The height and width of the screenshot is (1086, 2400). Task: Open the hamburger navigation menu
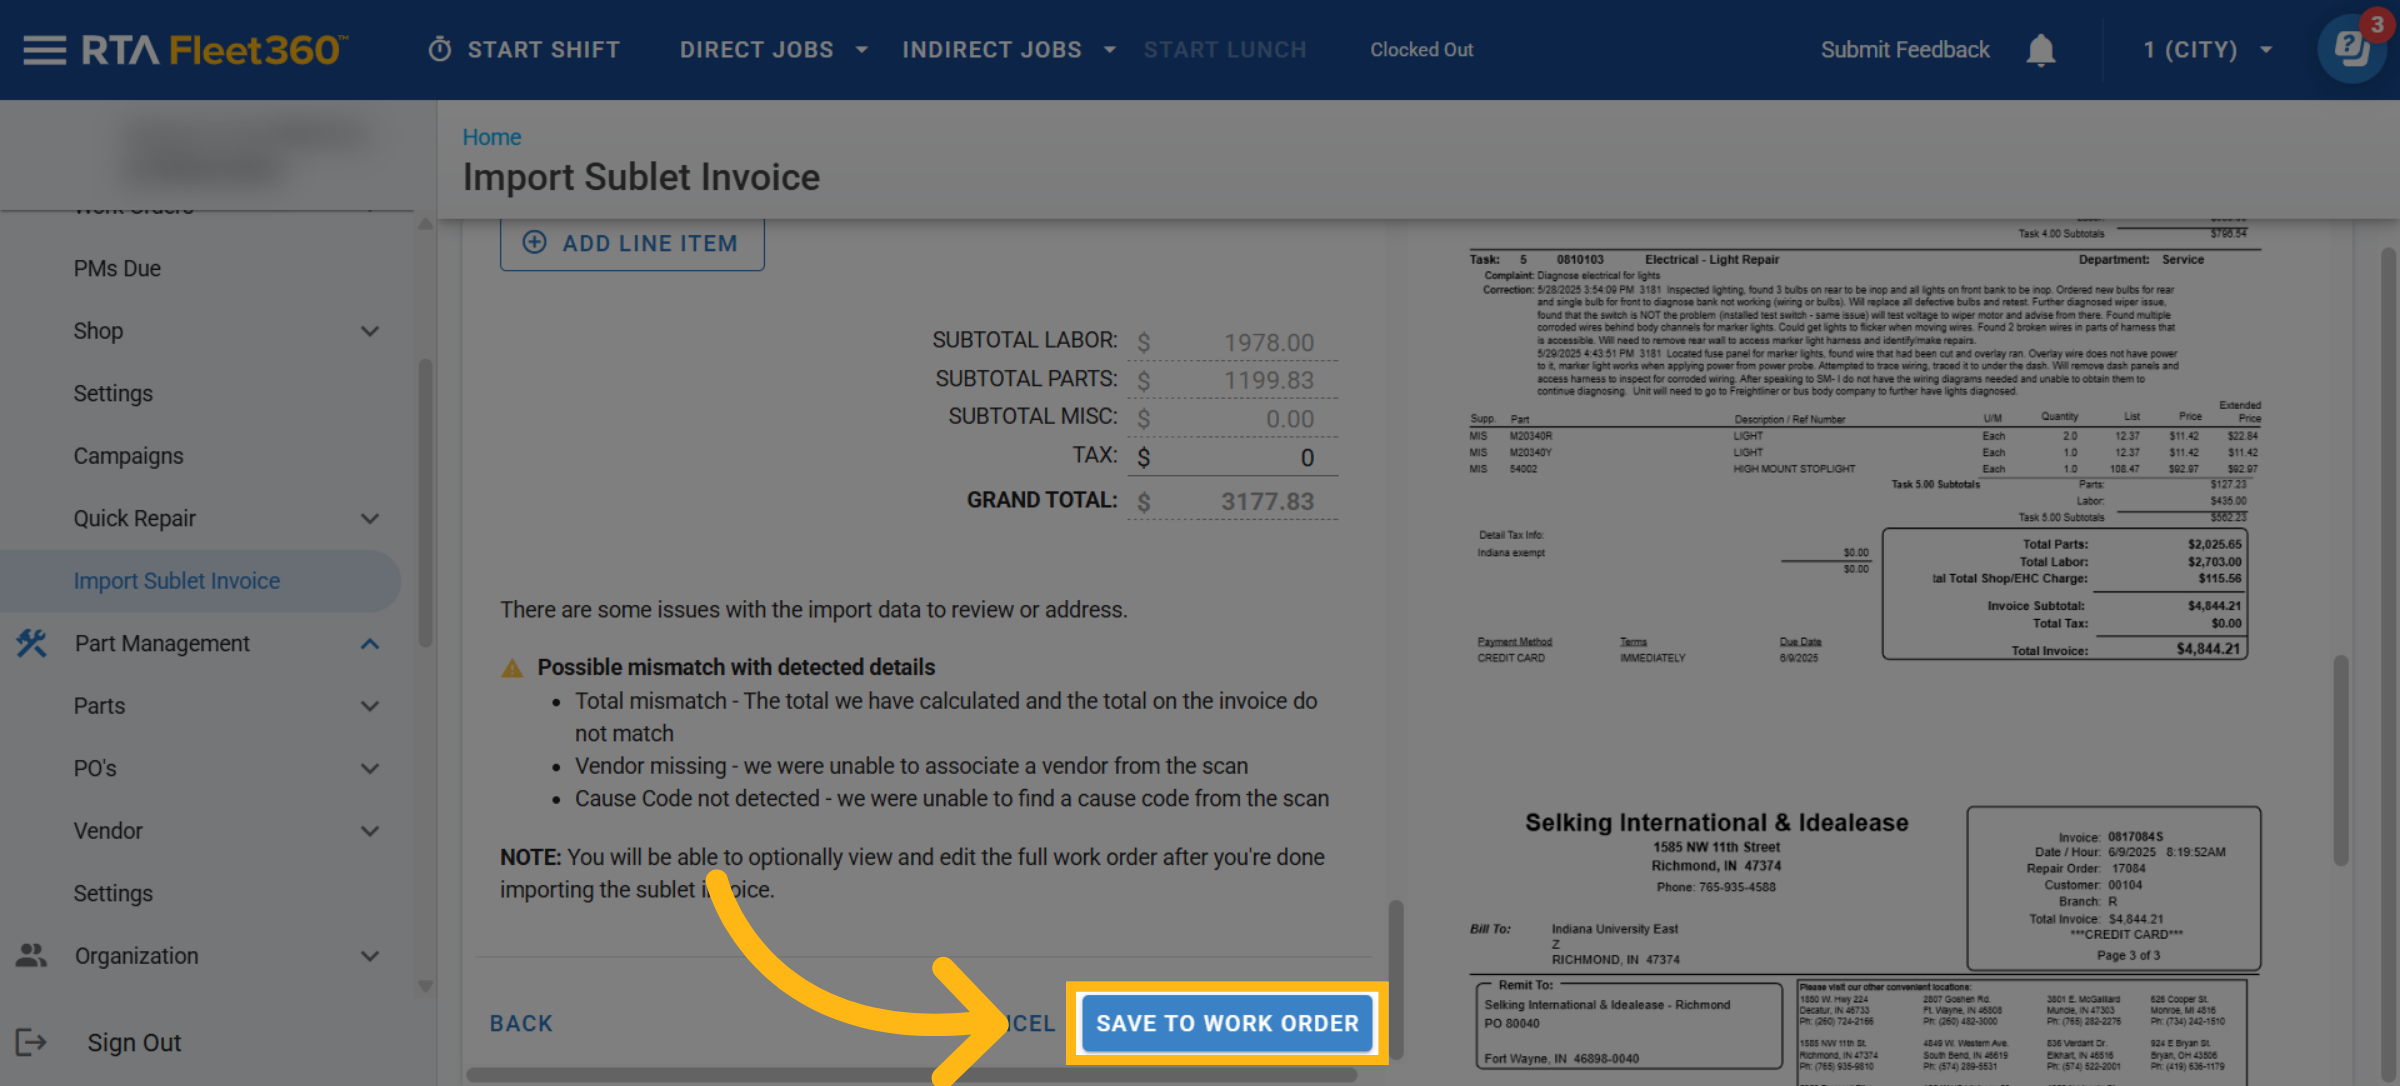44,50
